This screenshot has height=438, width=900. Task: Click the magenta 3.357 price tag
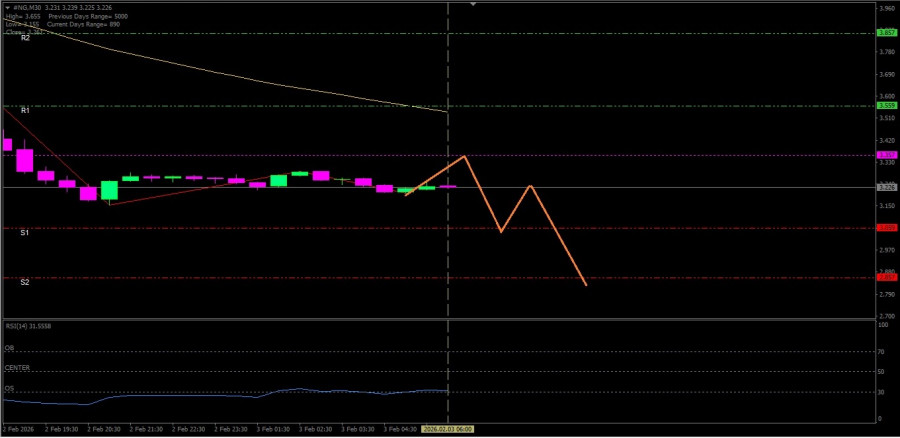(887, 155)
